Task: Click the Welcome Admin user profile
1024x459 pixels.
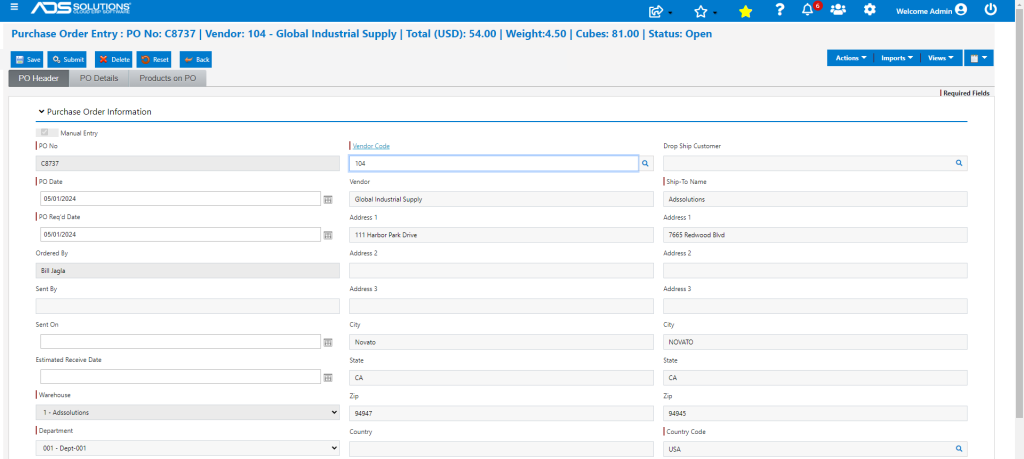Action: pyautogui.click(x=931, y=10)
